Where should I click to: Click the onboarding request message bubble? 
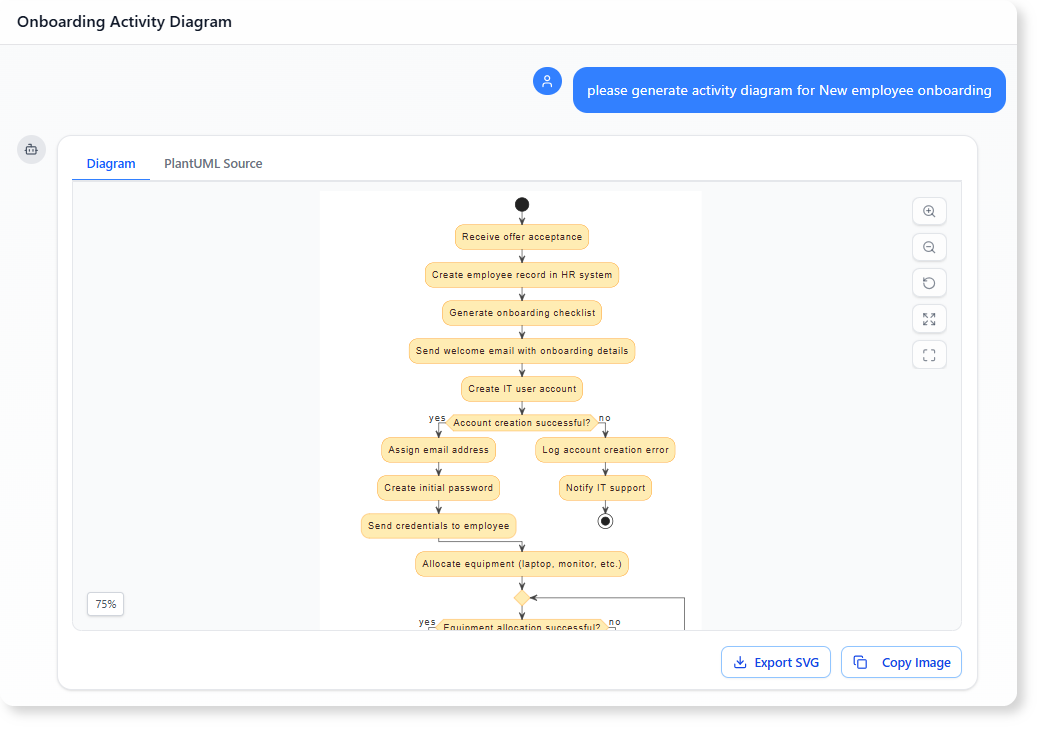(789, 89)
